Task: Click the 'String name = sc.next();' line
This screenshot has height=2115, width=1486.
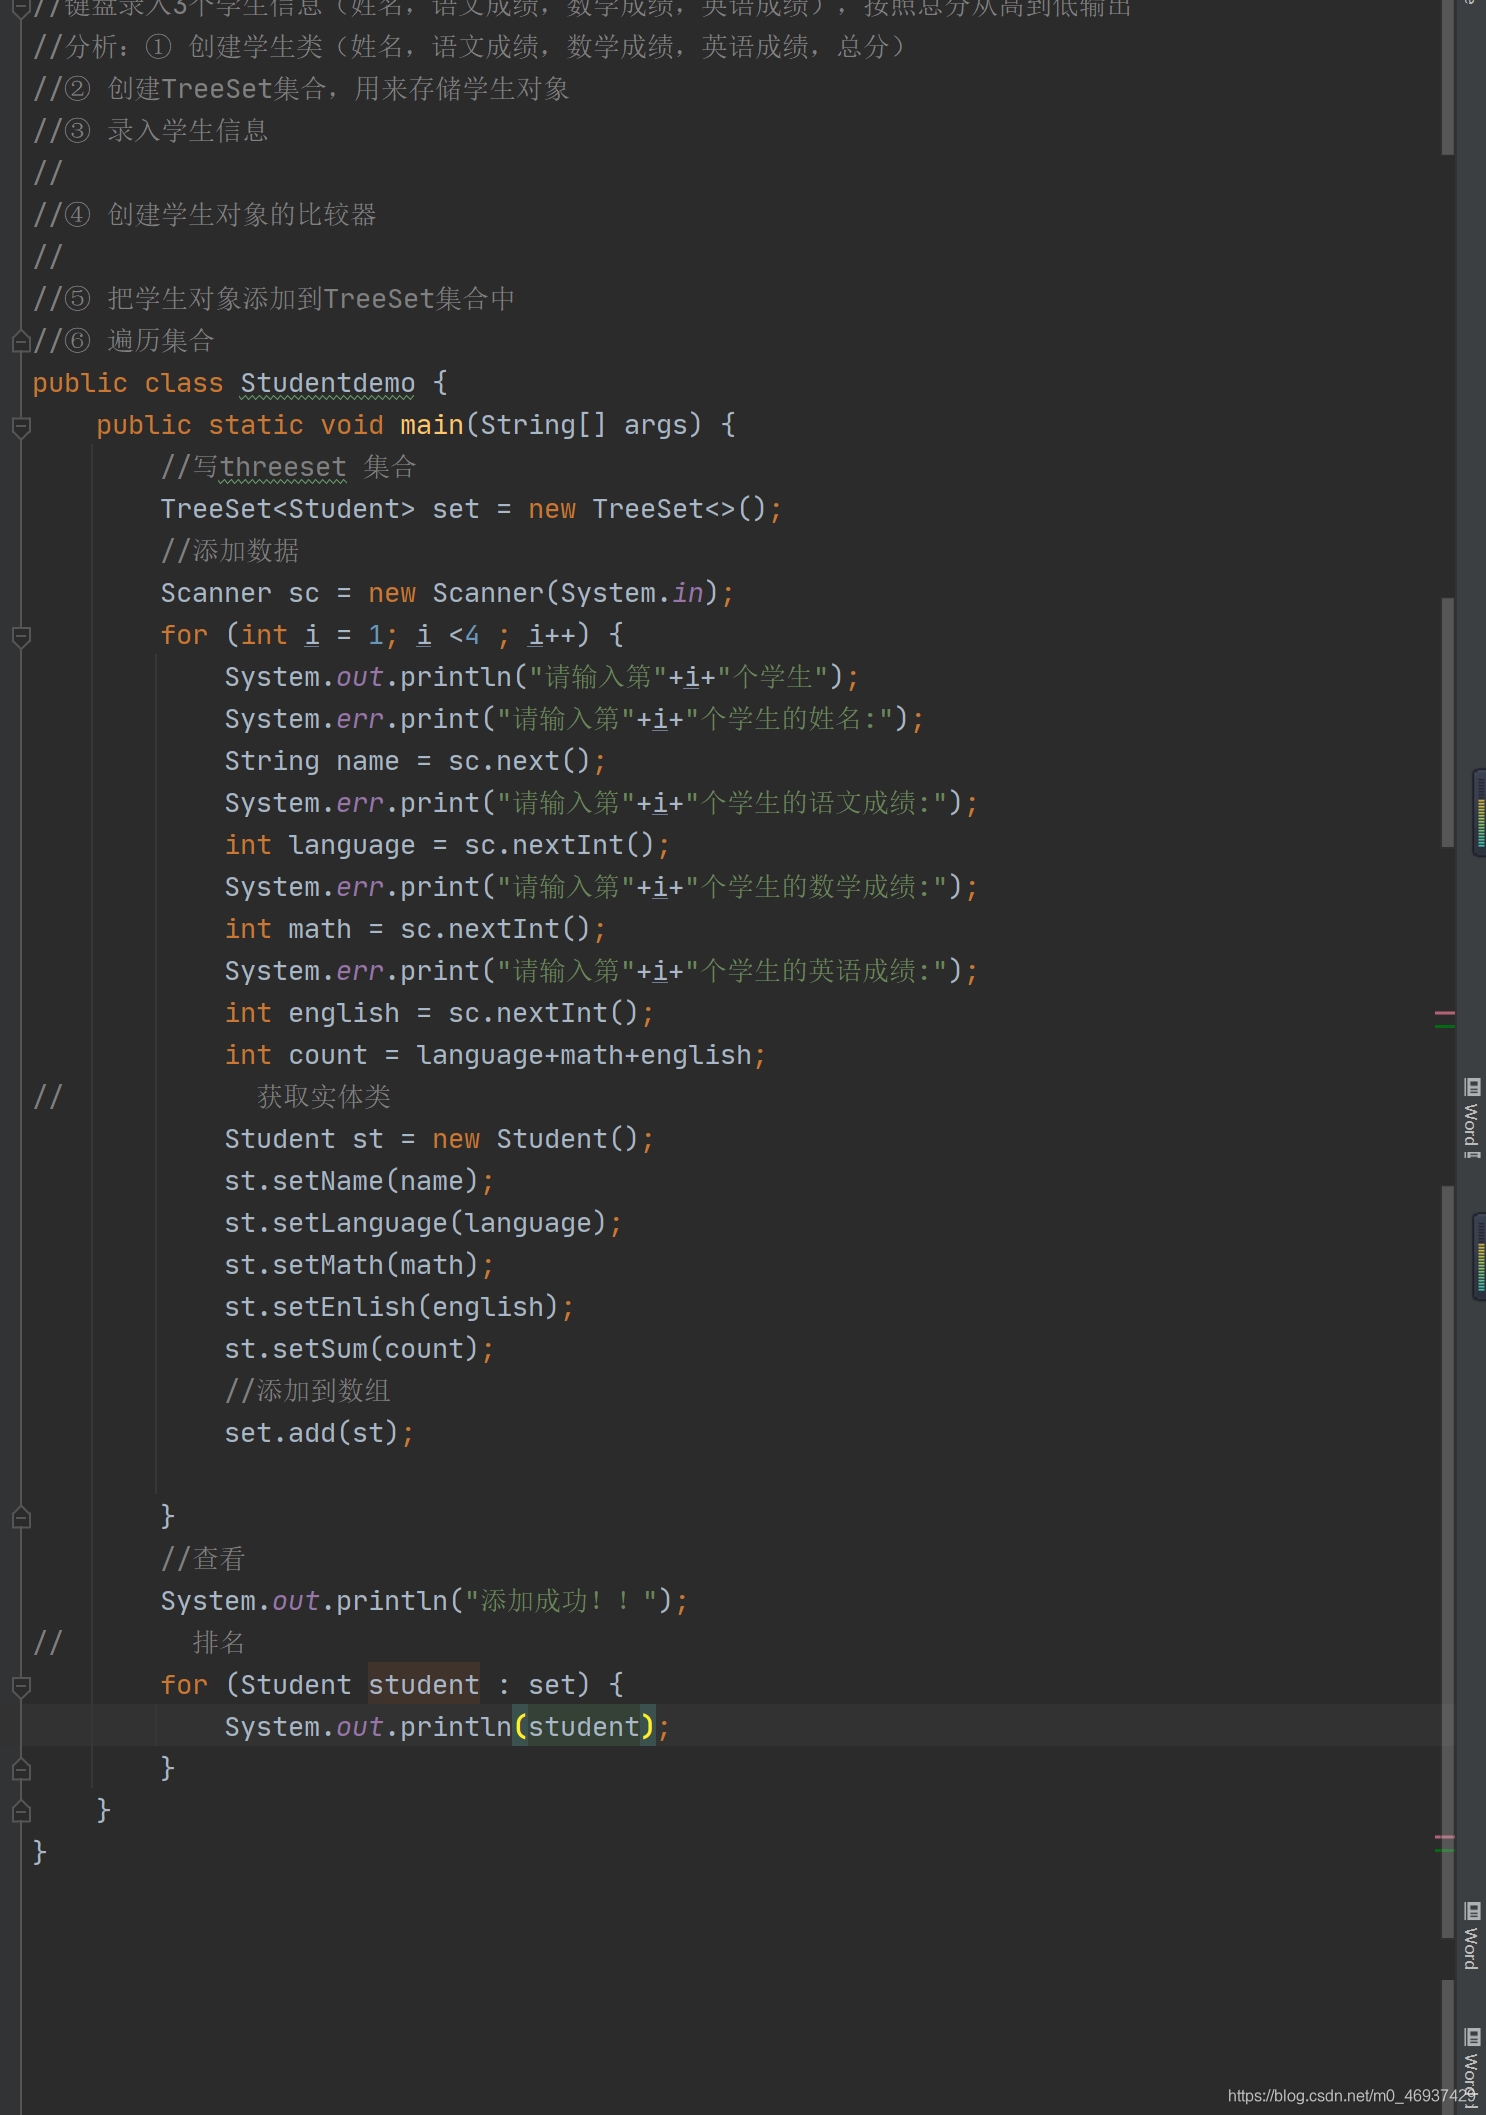Action: (x=415, y=762)
